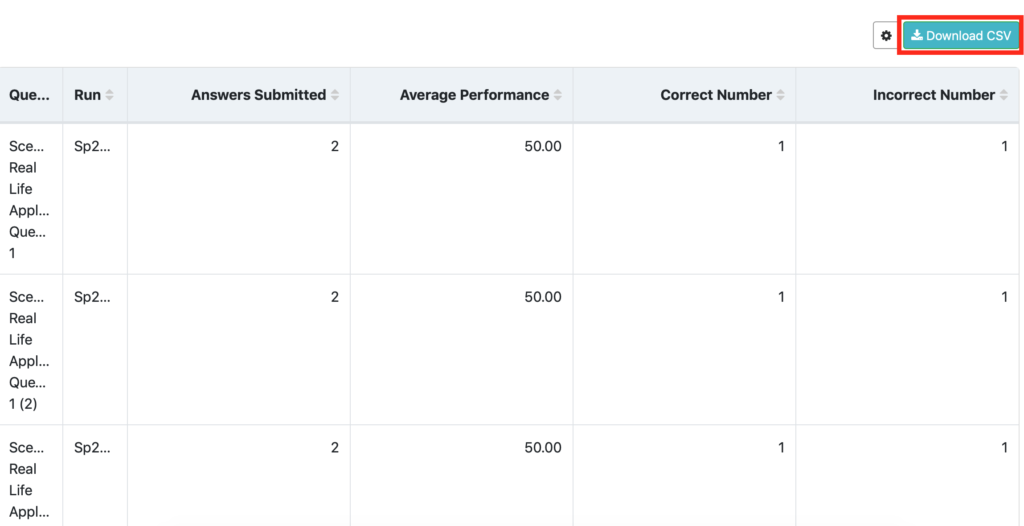This screenshot has height=526, width=1024.
Task: Sort by Average Performance column arrows
Action: coord(557,95)
